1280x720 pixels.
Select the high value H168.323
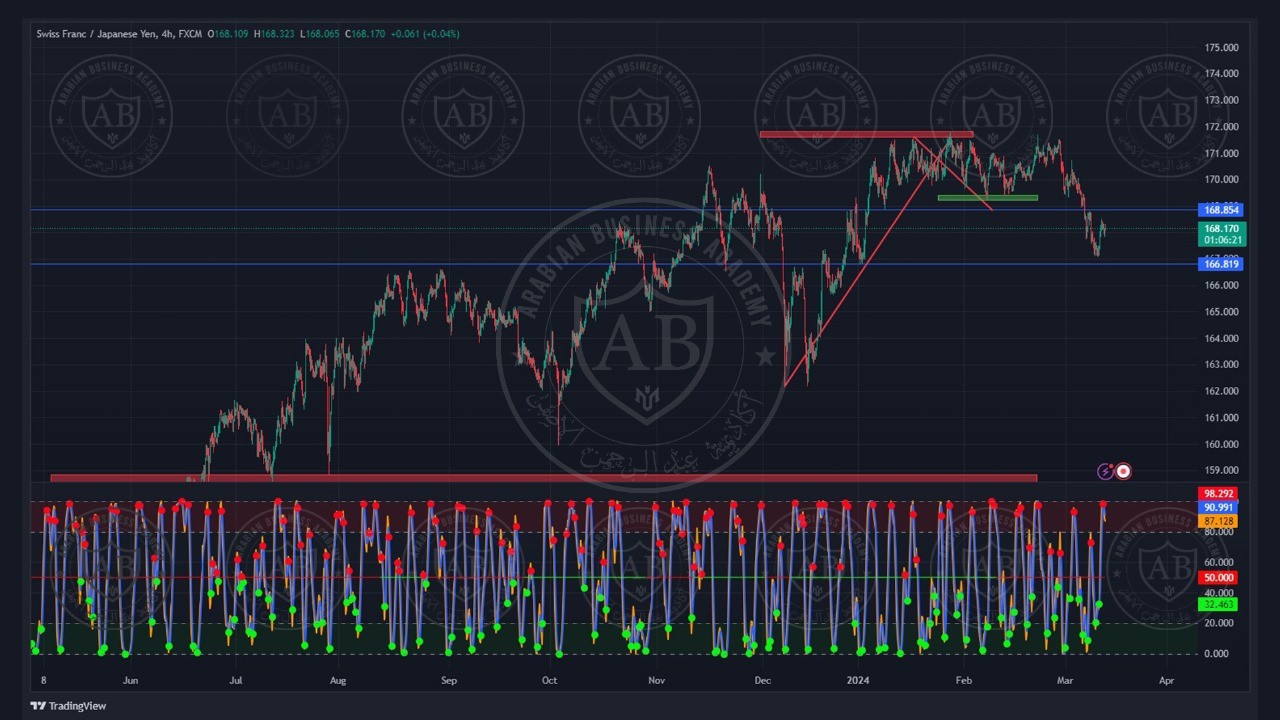tap(274, 34)
